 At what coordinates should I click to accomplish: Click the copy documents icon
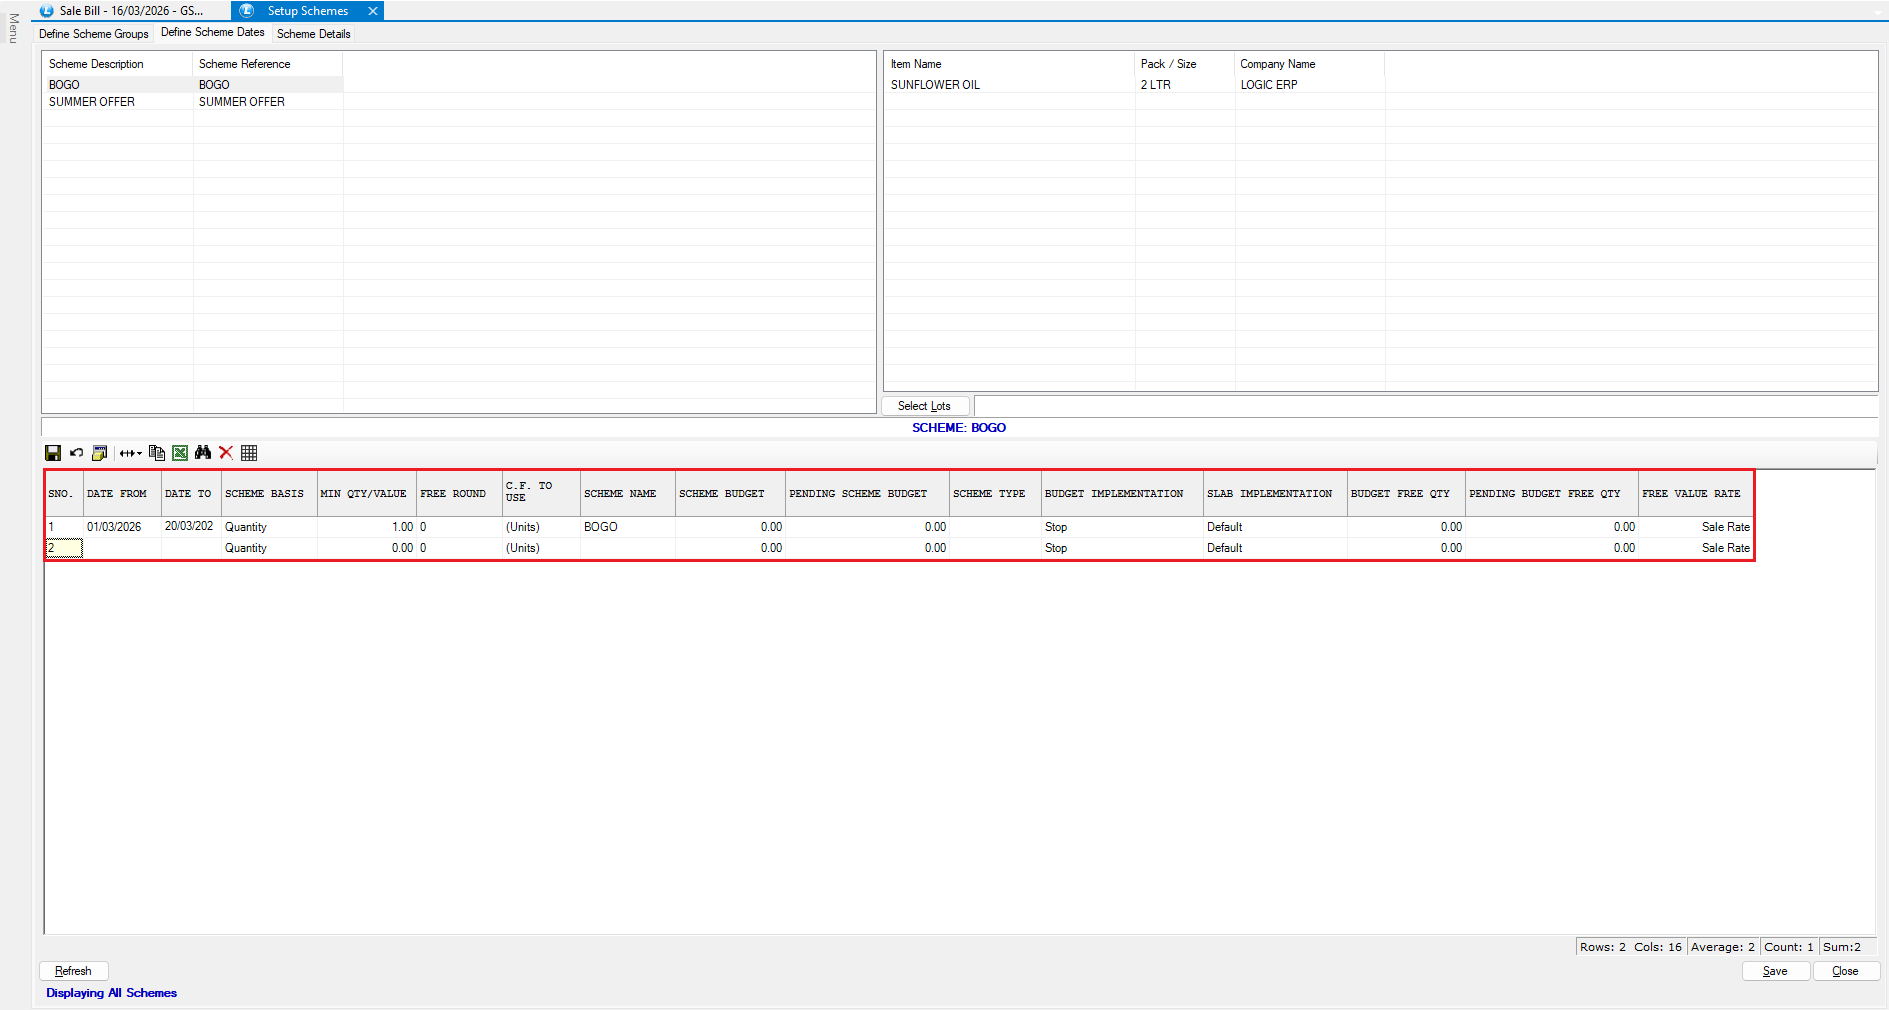click(157, 453)
